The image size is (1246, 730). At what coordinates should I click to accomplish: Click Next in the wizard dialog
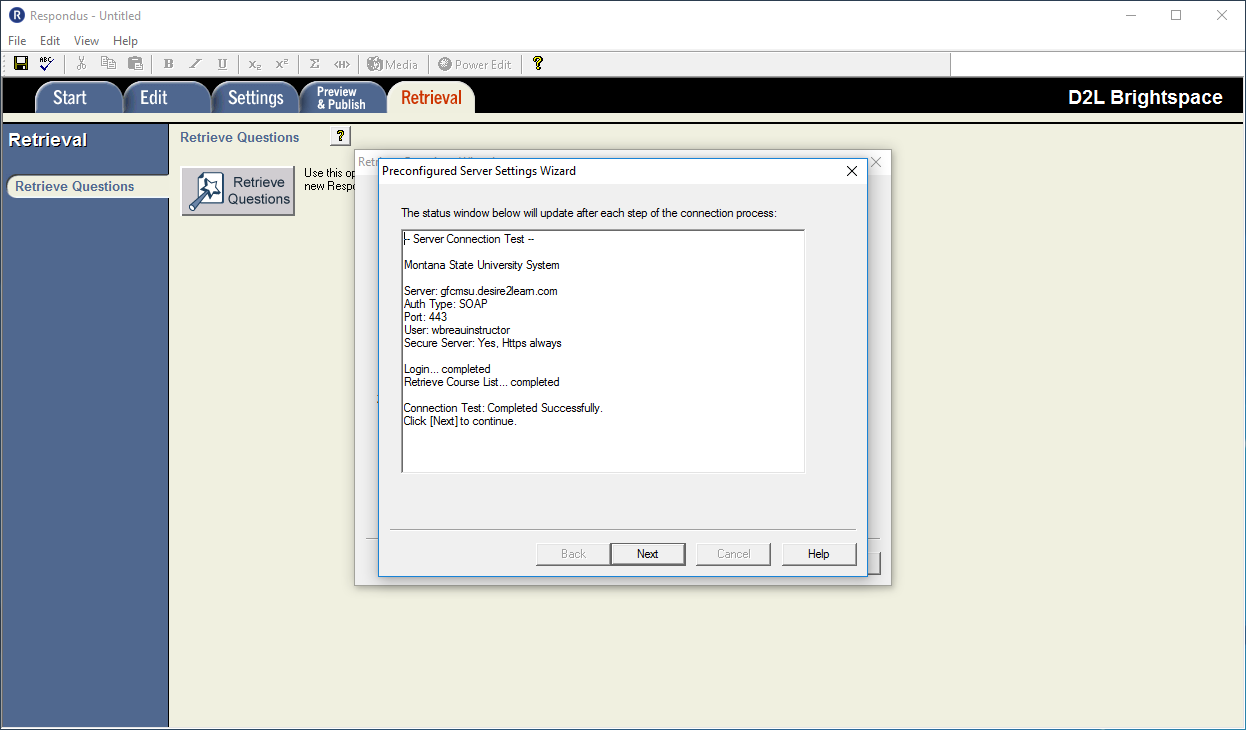click(x=648, y=554)
